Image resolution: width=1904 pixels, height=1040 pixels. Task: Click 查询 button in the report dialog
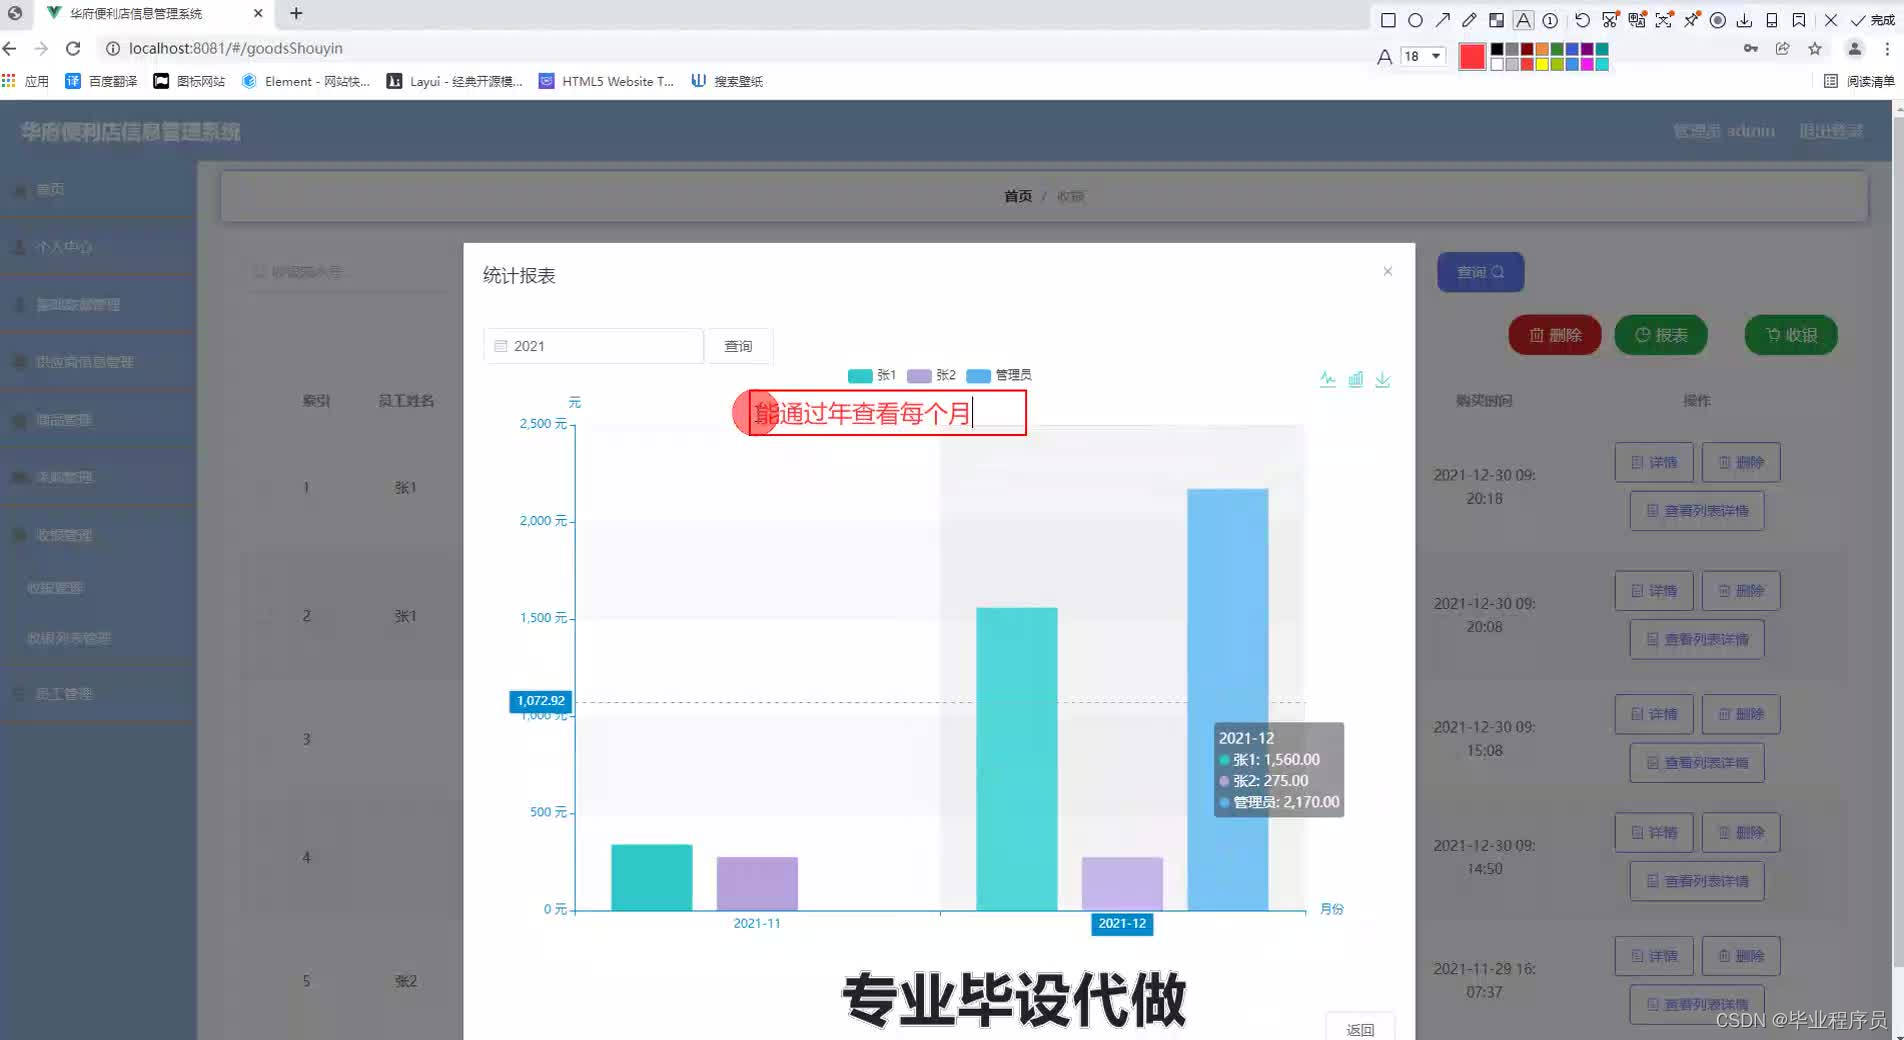(738, 346)
